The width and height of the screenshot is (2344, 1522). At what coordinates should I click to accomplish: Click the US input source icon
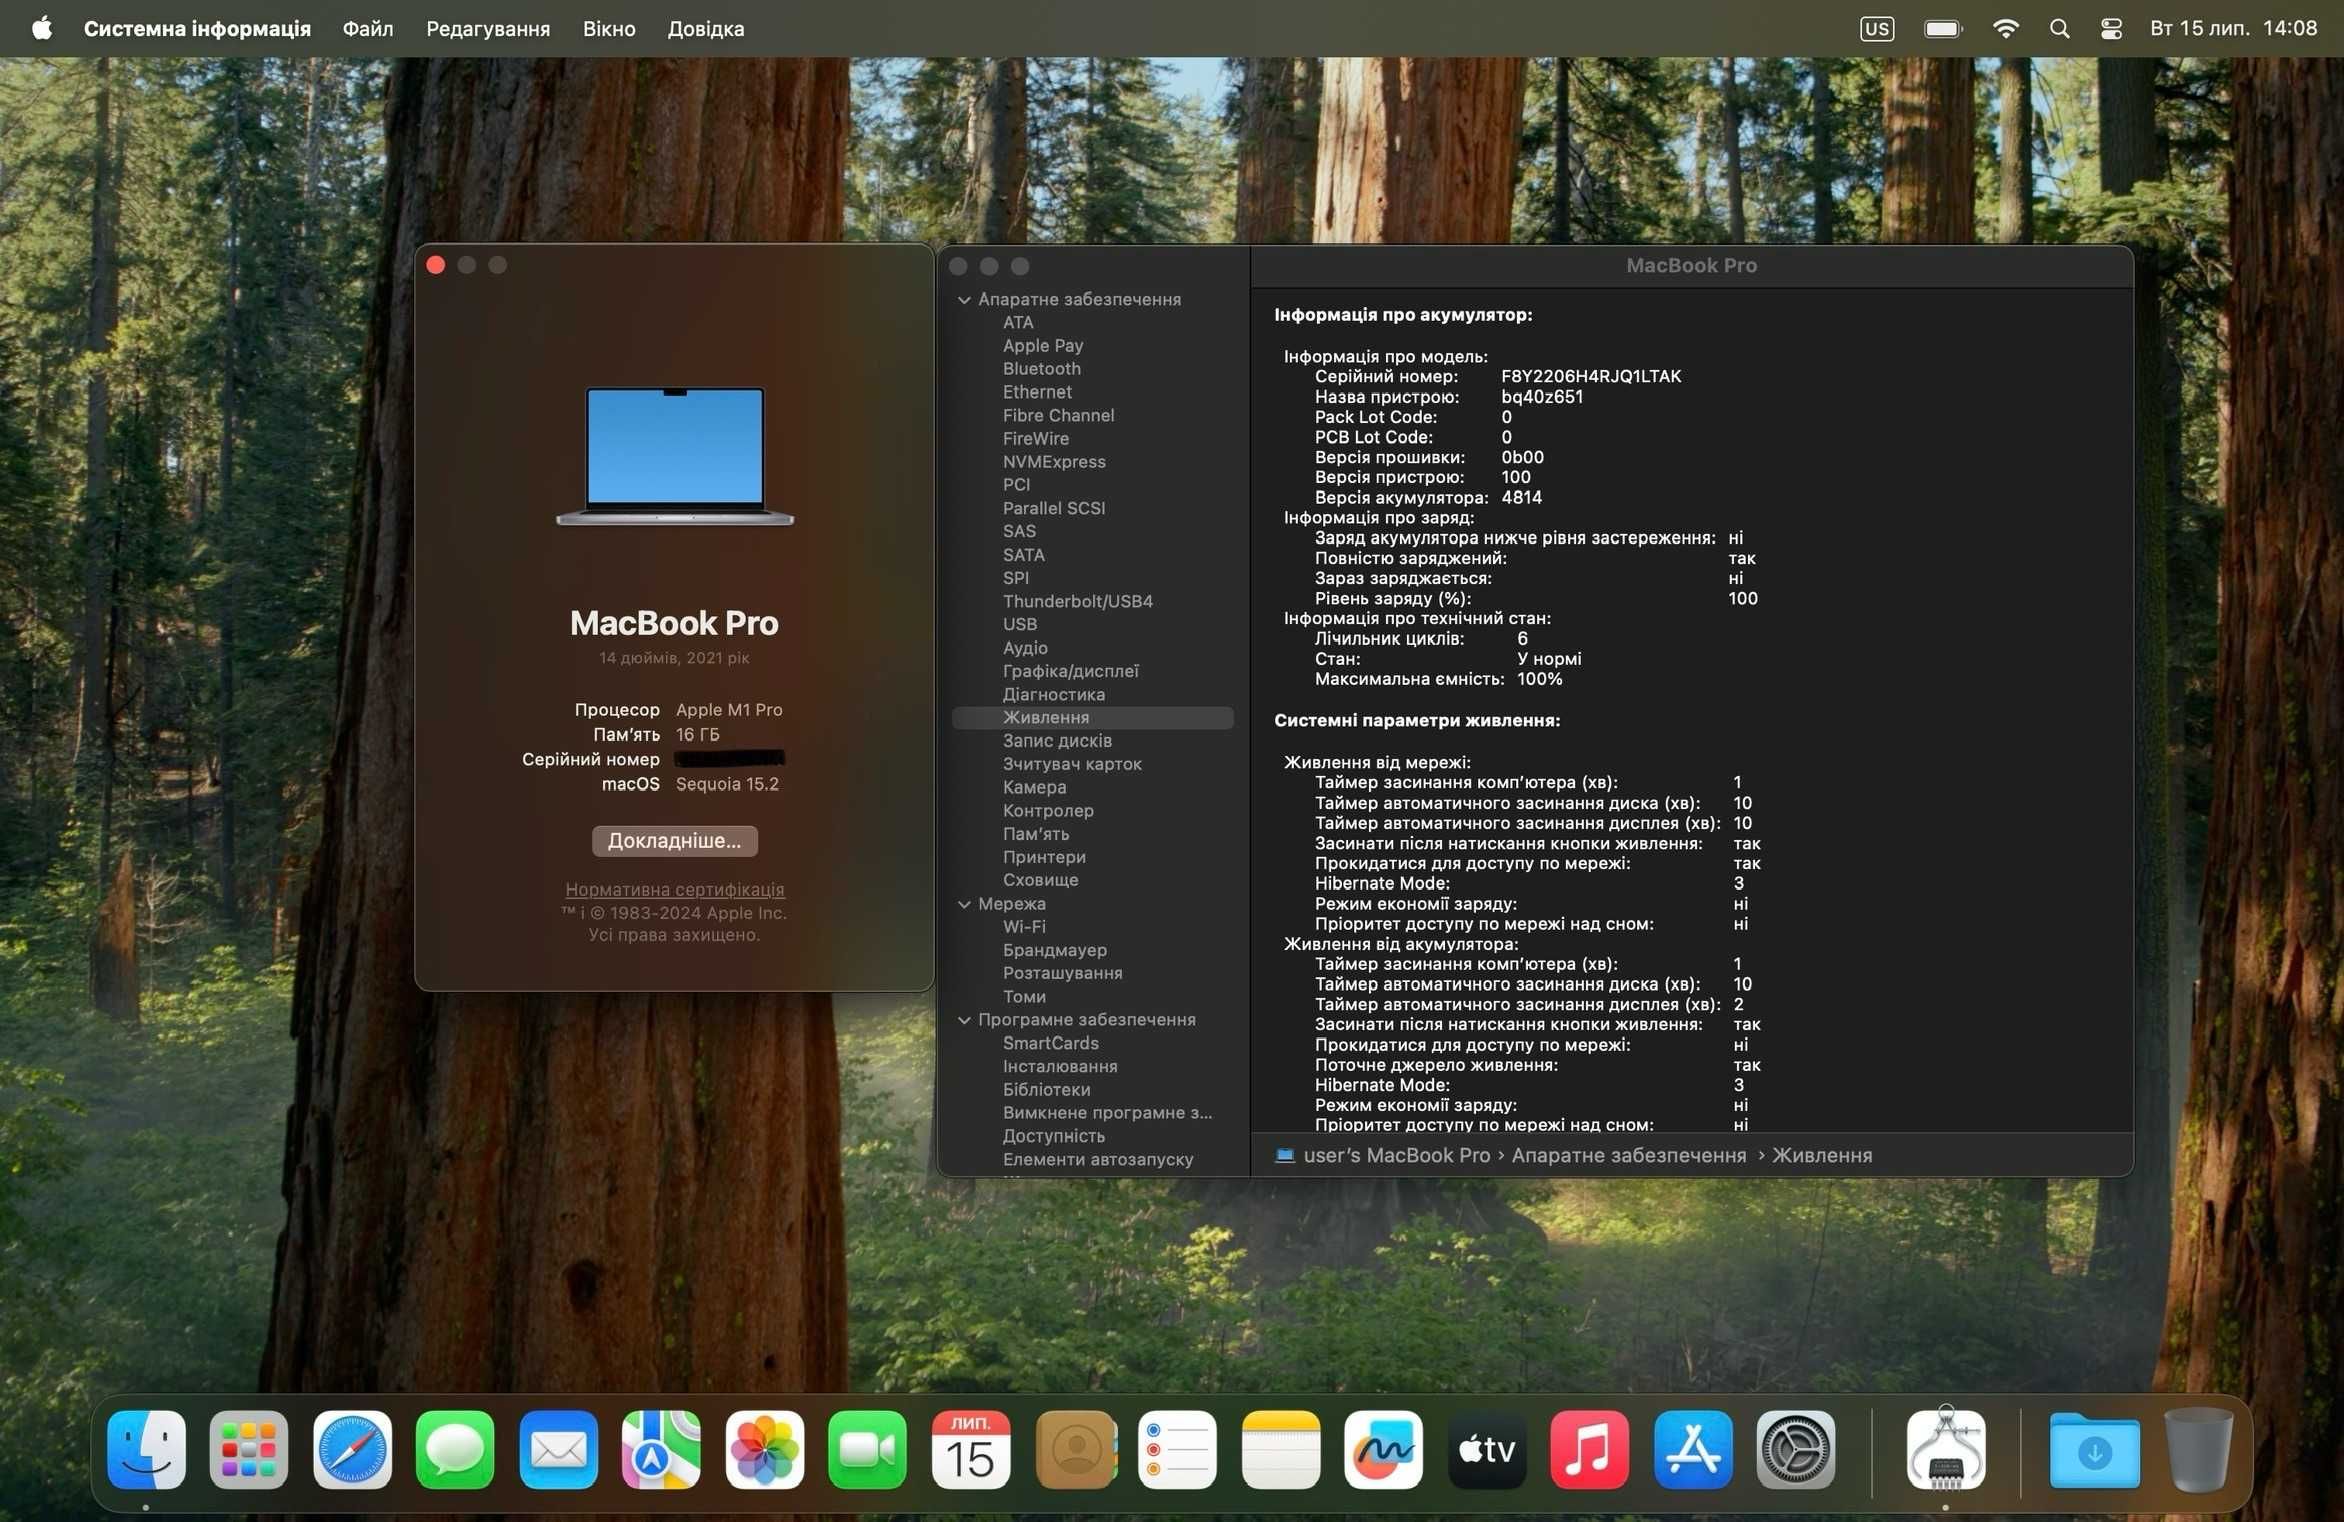click(x=1877, y=28)
